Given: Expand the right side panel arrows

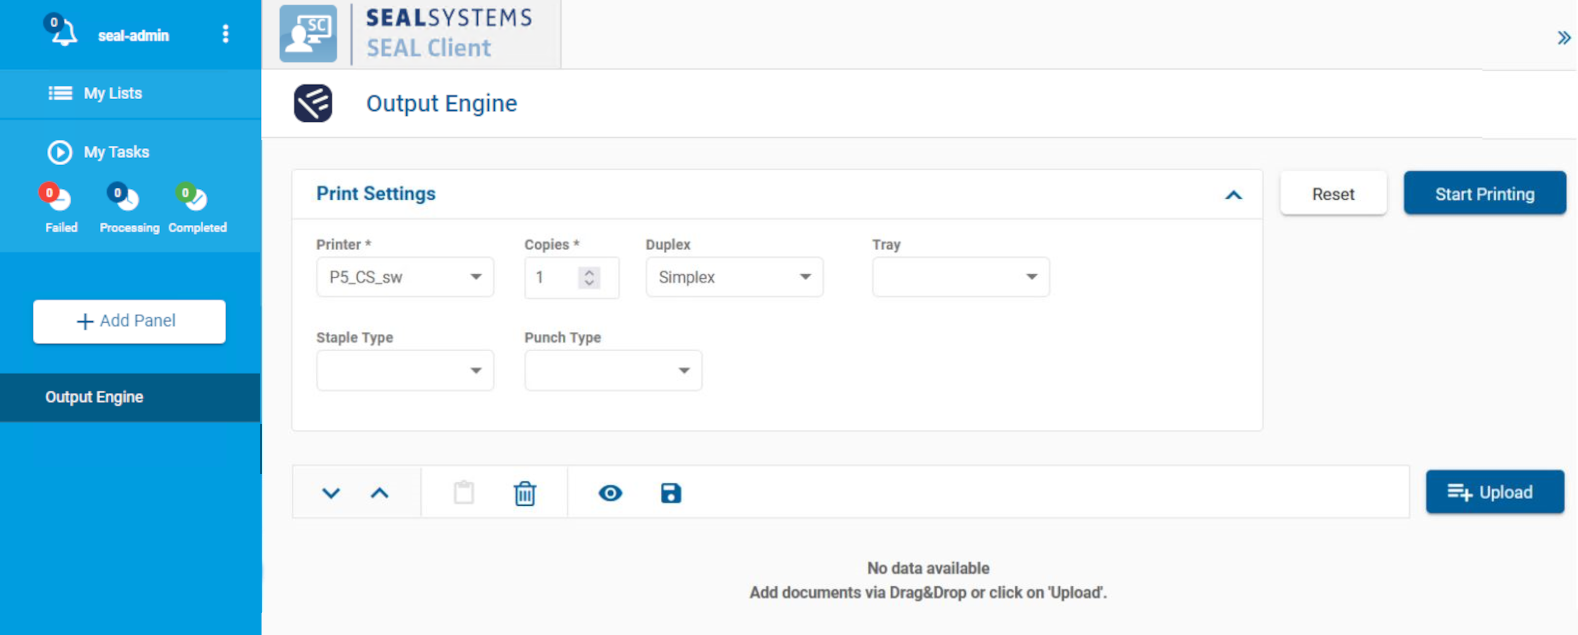Looking at the screenshot, I should [1563, 38].
